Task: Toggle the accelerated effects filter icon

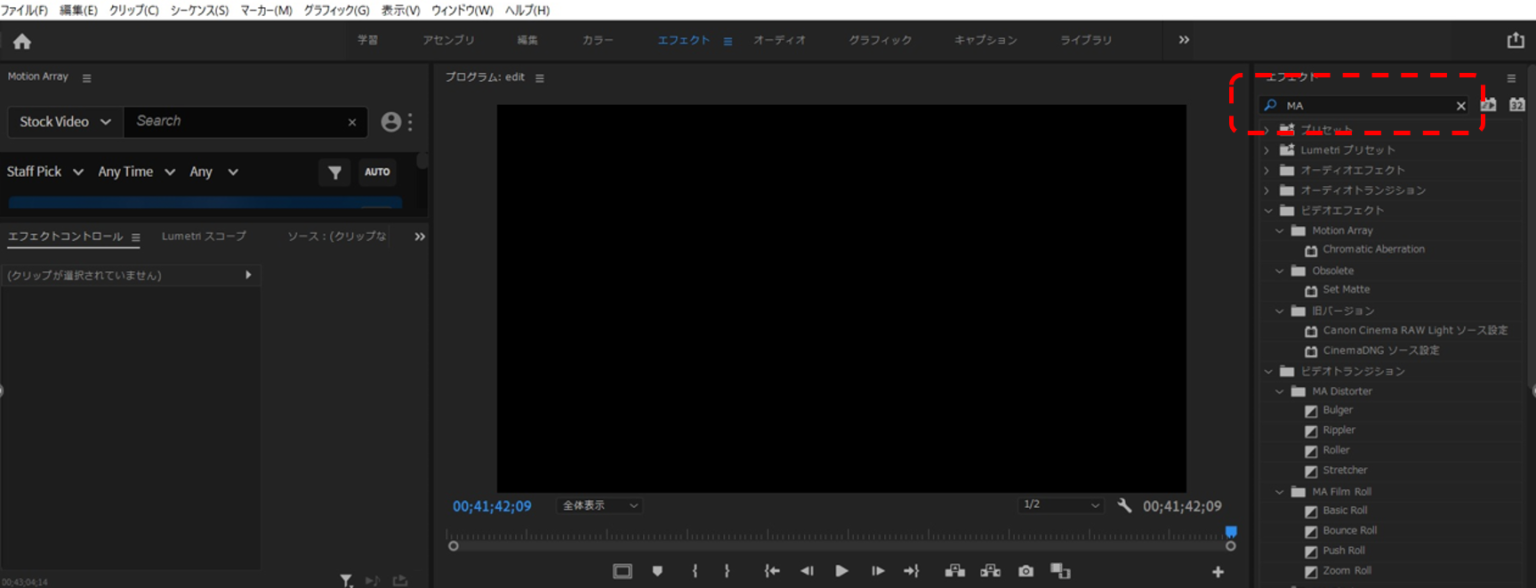Action: click(x=1488, y=104)
